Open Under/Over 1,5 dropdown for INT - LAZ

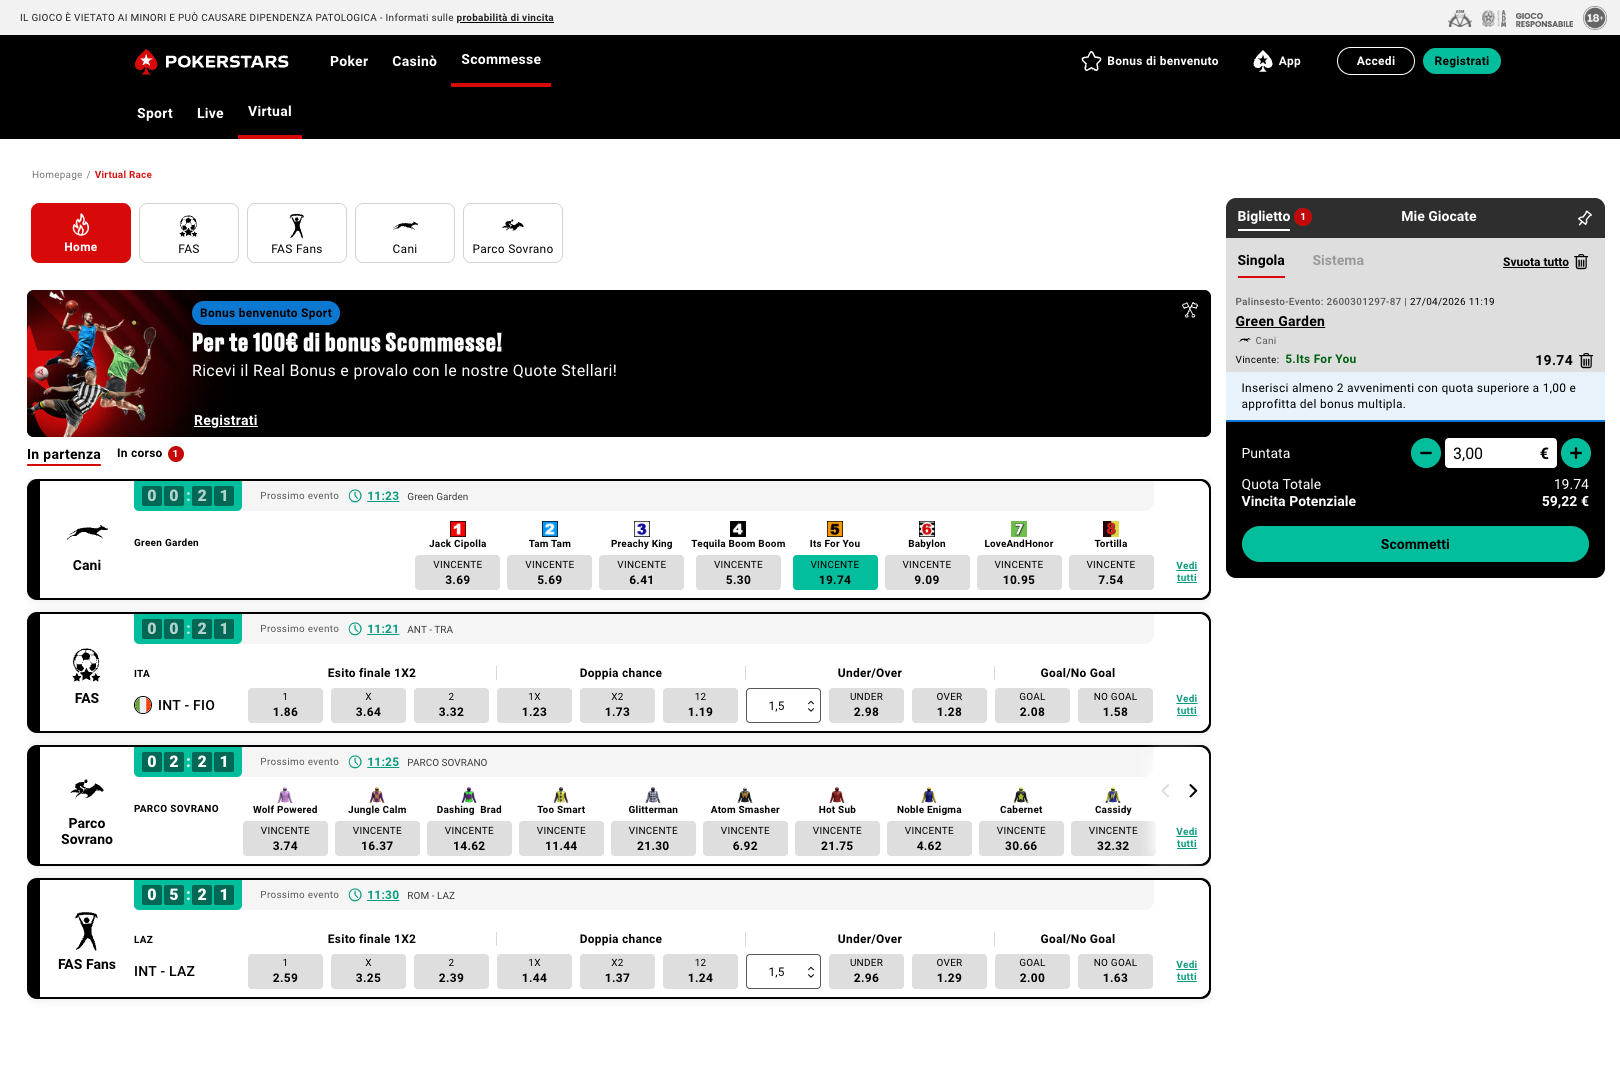[783, 972]
